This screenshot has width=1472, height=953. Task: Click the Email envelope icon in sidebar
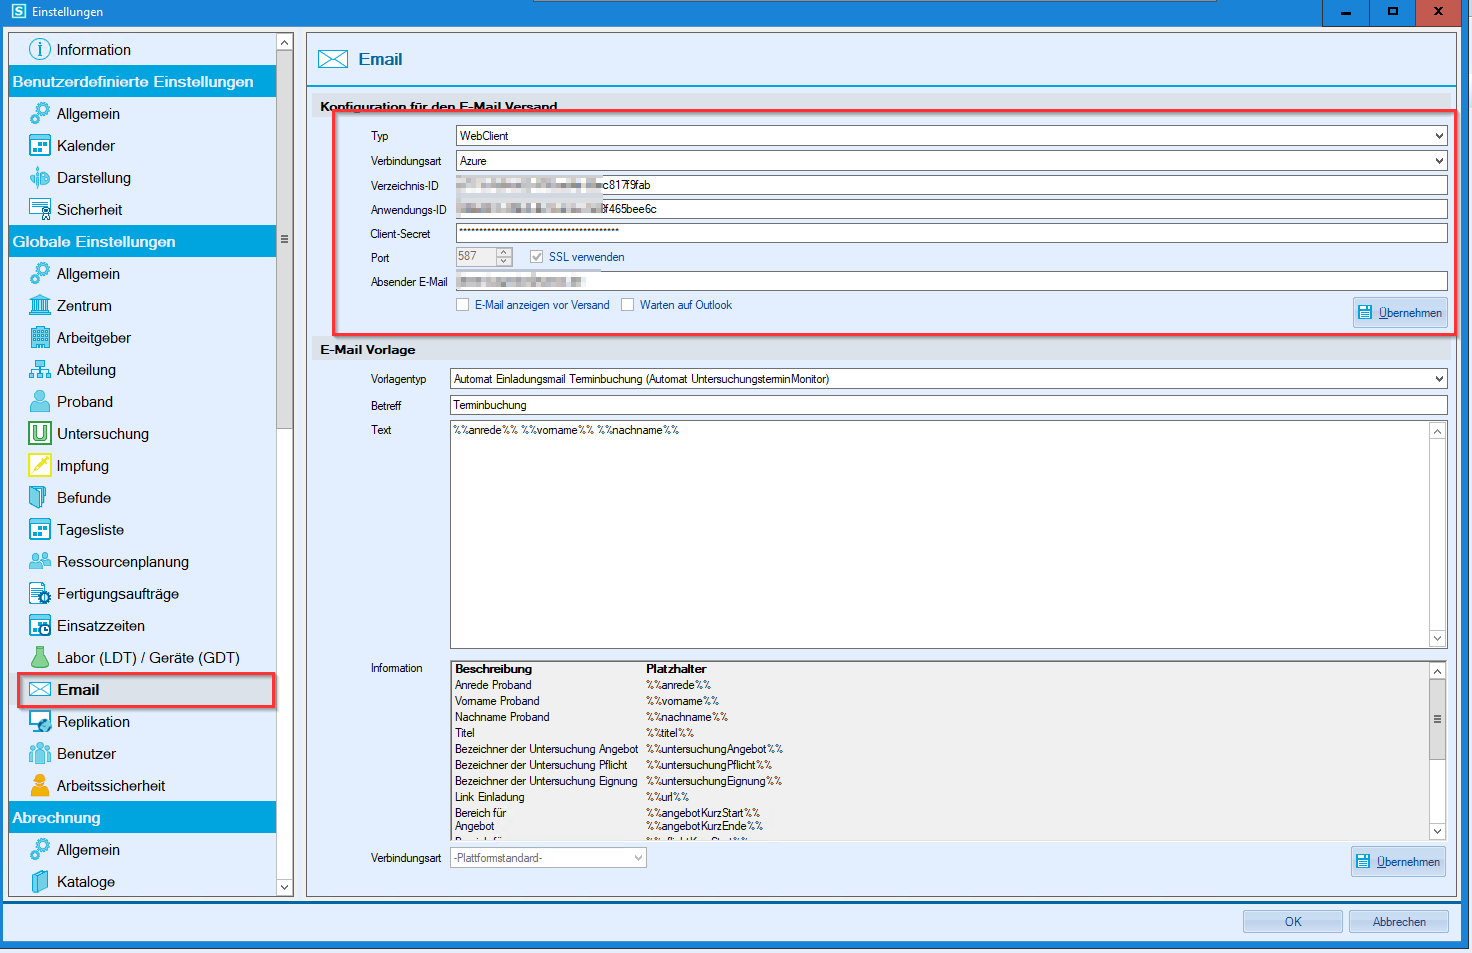(x=40, y=689)
